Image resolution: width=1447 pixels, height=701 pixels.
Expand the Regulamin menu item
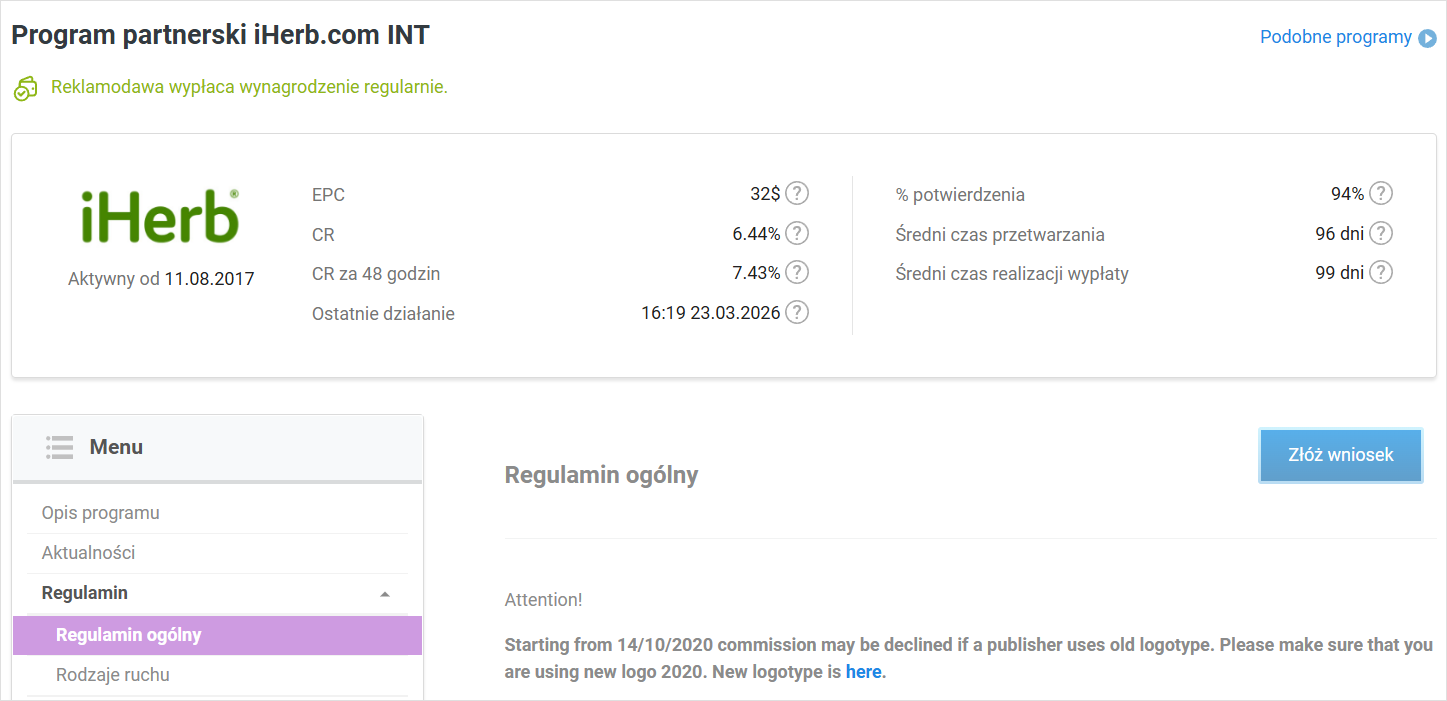(x=85, y=593)
